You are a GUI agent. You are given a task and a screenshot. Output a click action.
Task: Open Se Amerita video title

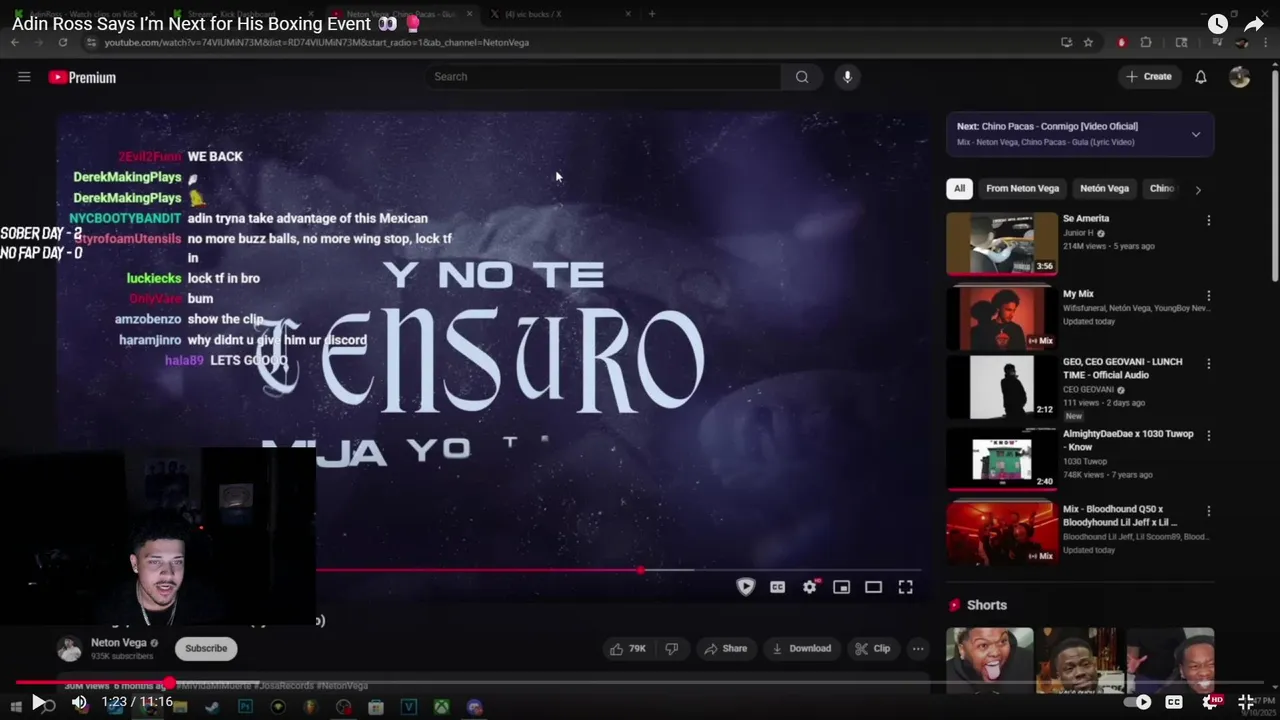1085,218
